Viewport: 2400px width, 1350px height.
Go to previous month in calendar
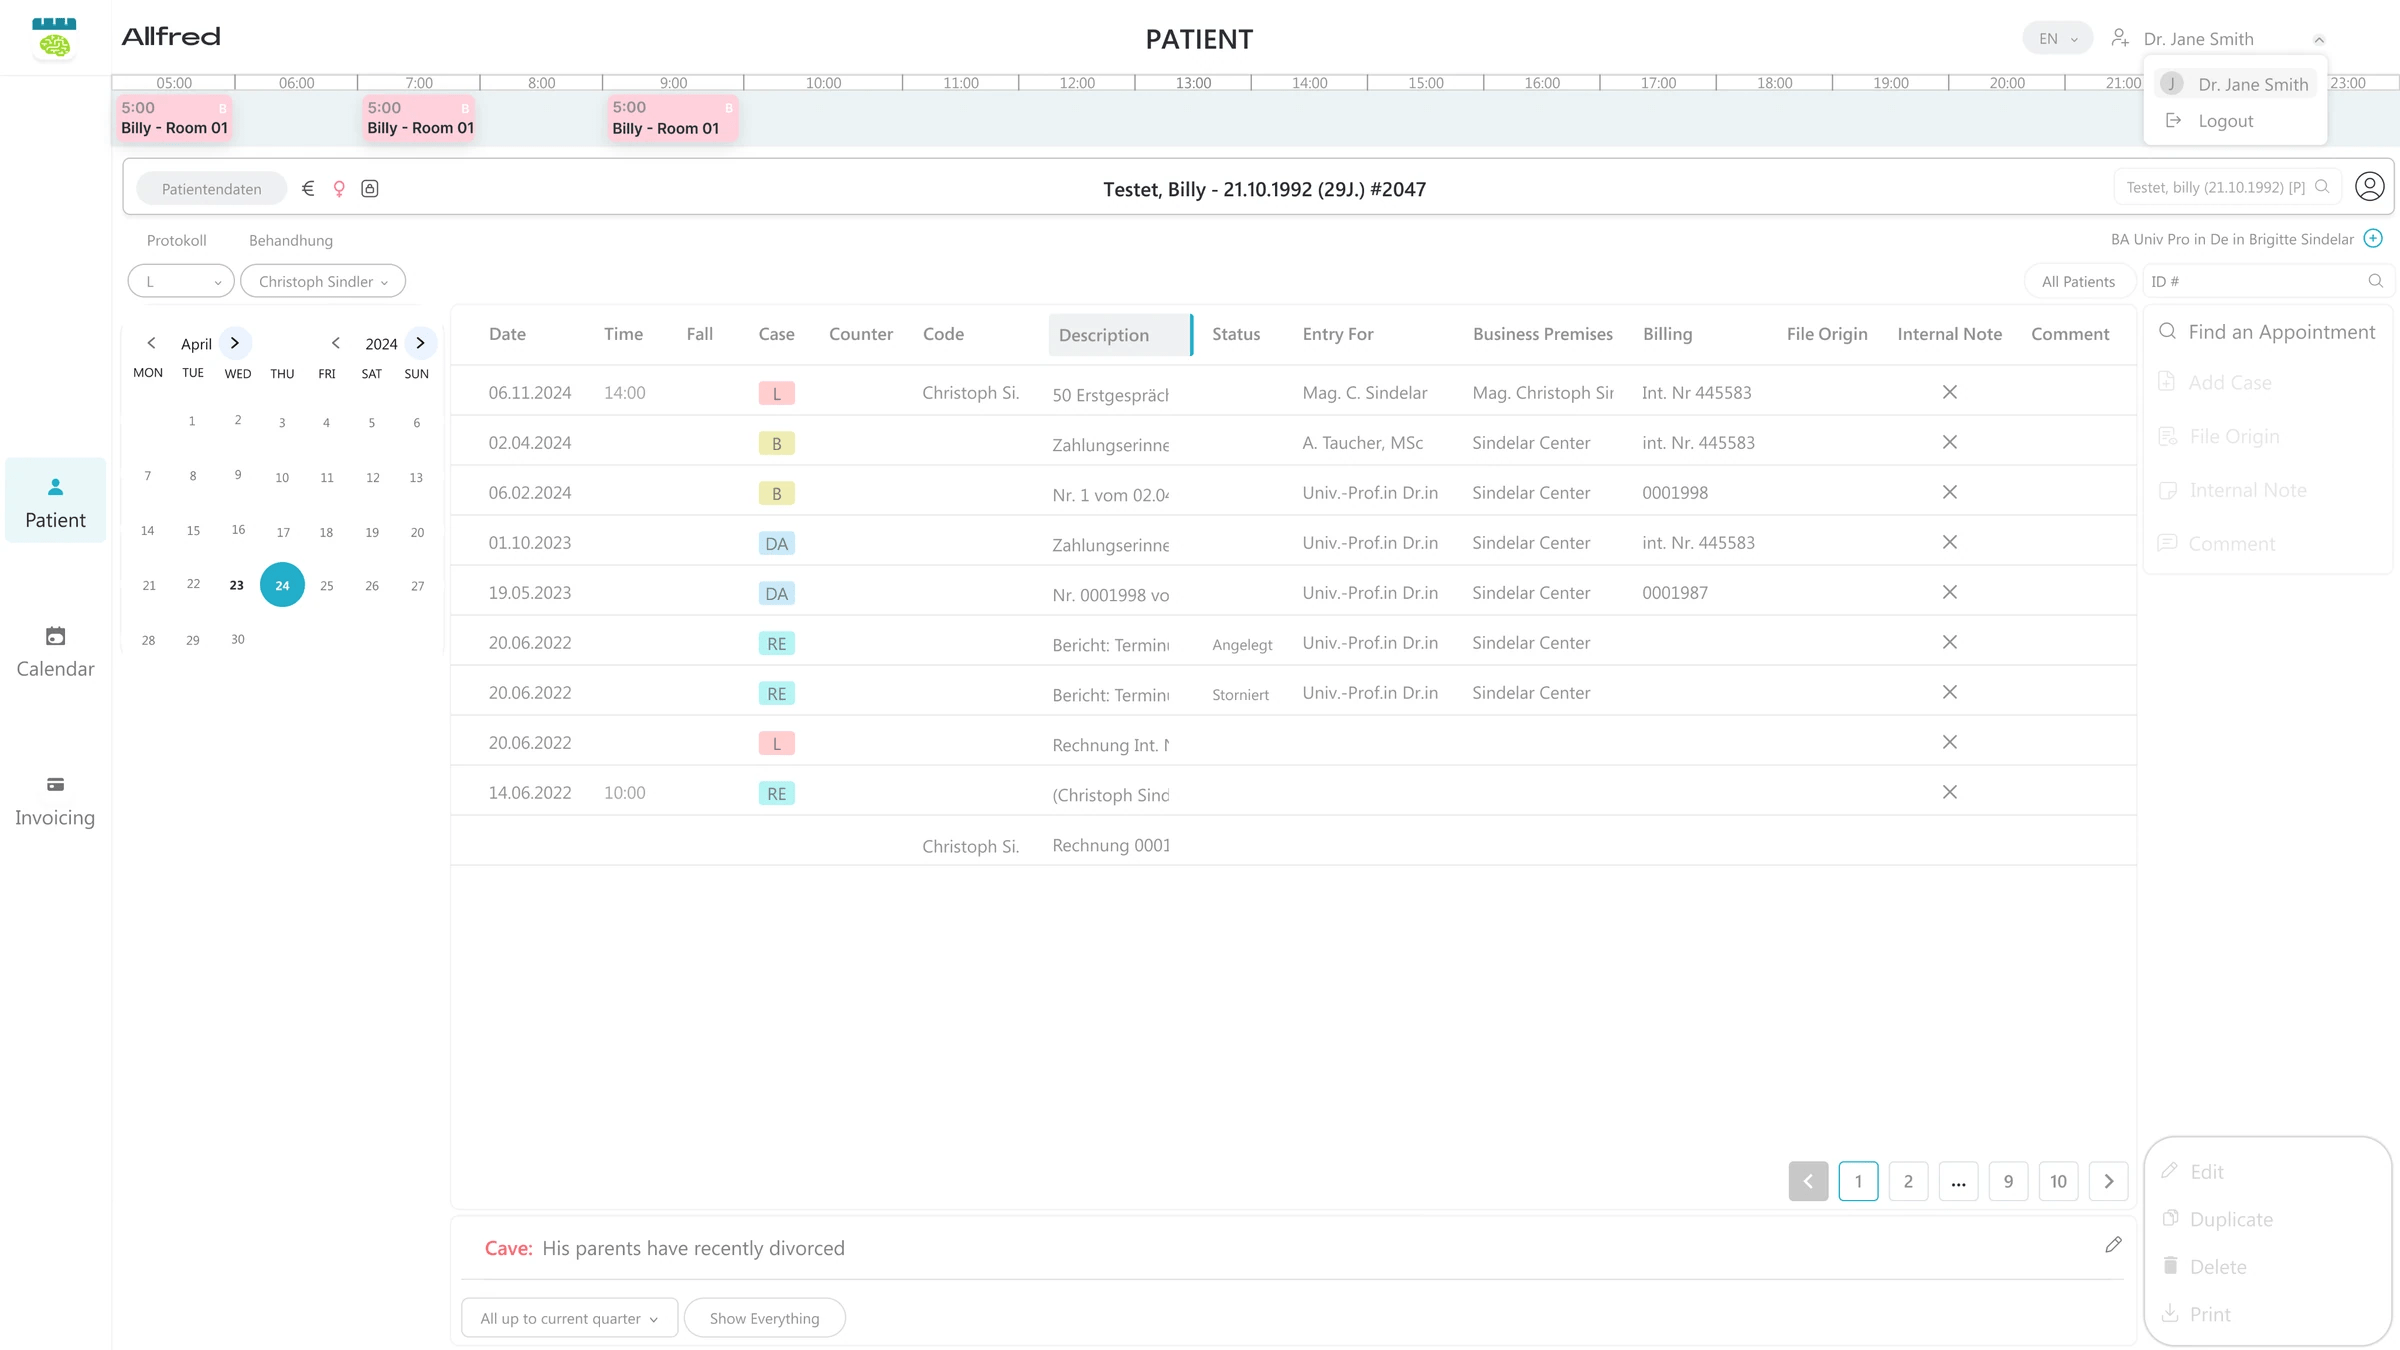[151, 343]
